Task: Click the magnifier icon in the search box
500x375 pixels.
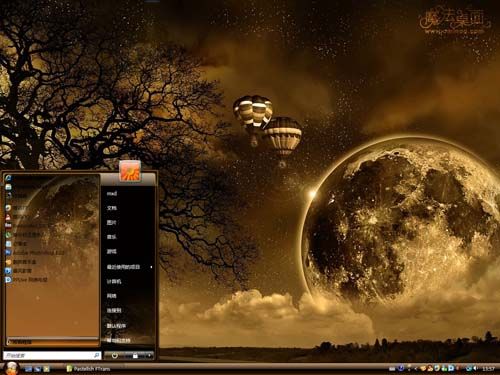Action: 97,355
